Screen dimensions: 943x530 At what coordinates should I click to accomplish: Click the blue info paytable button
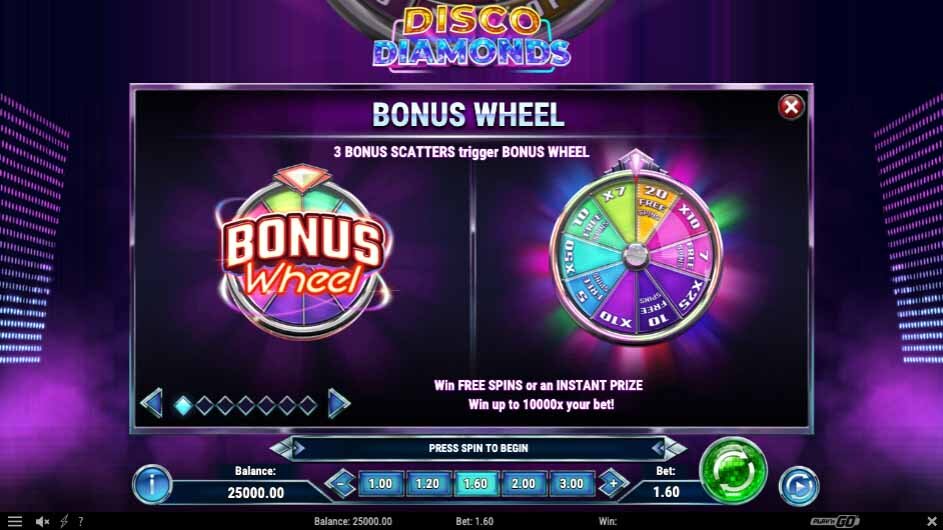pos(152,484)
